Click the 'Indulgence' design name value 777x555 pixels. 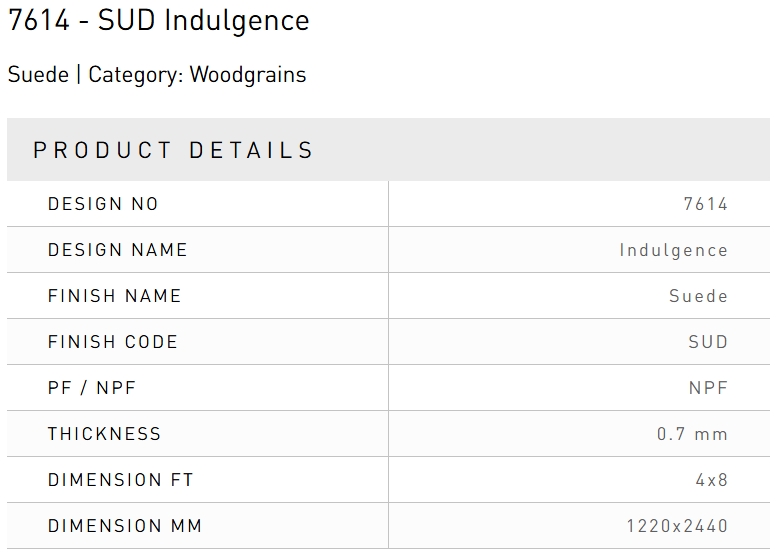673,250
